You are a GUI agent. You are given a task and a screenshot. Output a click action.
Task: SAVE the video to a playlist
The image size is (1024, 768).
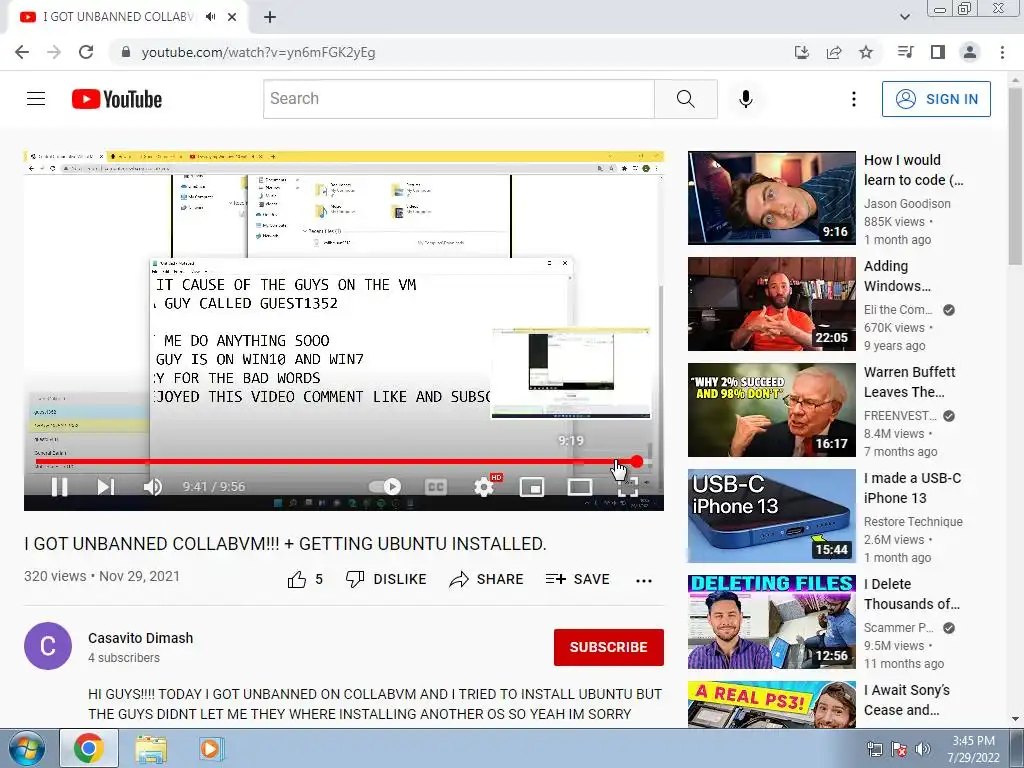577,579
